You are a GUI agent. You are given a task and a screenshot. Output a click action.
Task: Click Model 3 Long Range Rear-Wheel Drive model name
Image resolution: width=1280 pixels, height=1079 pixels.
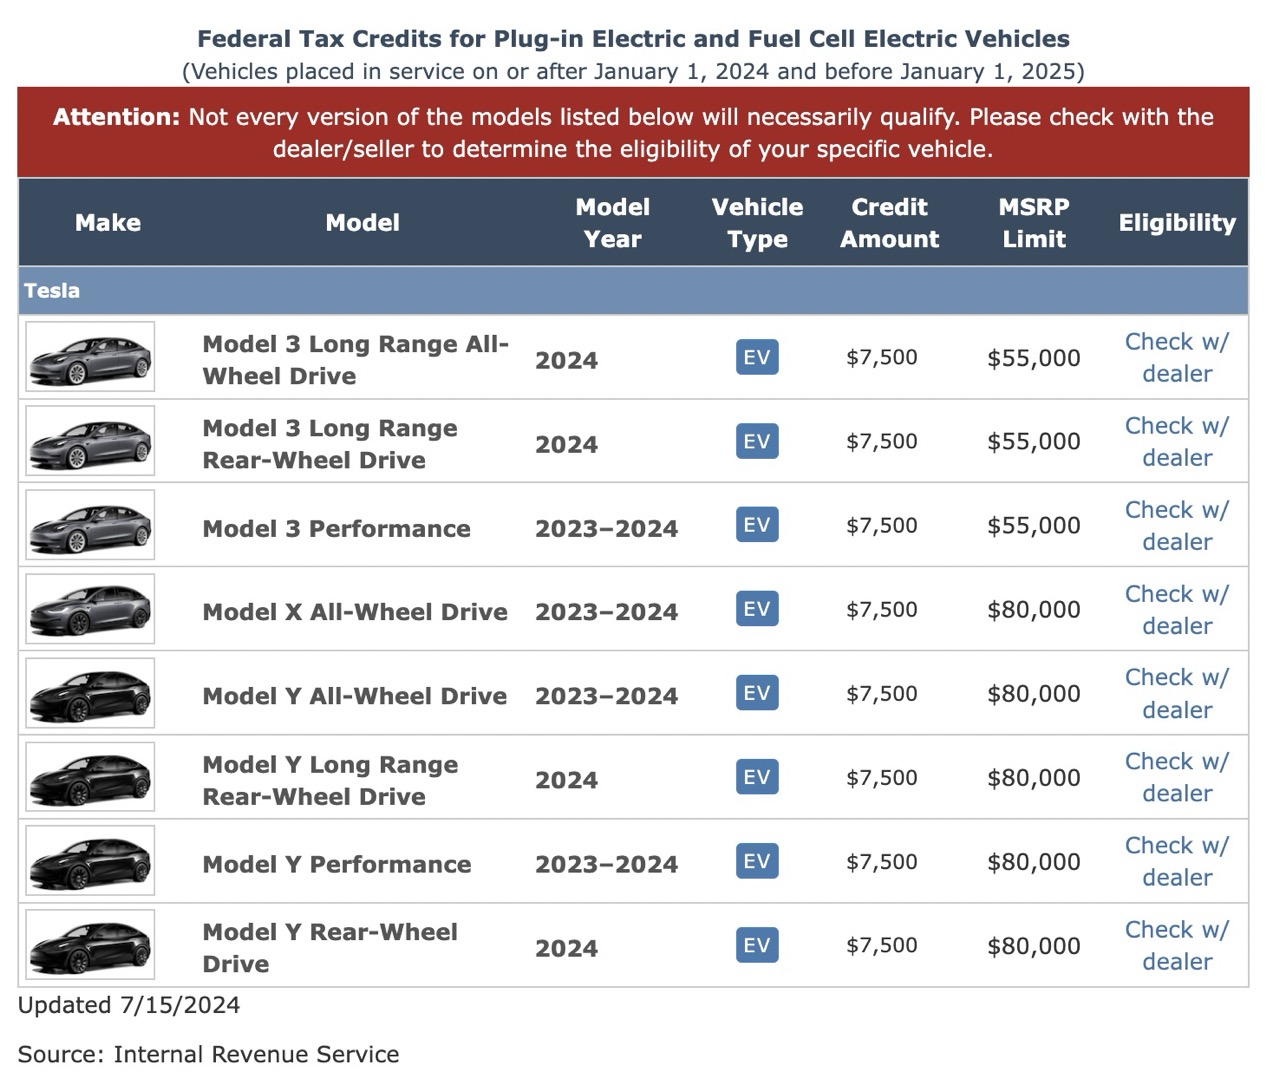coord(330,444)
